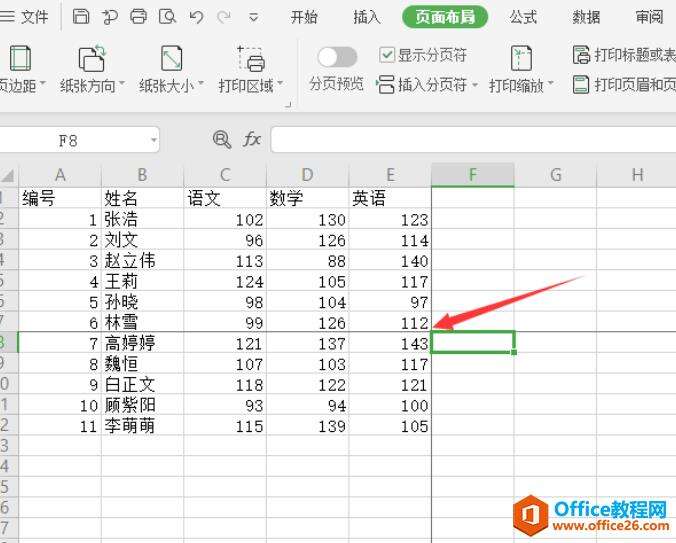The height and width of the screenshot is (543, 676).
Task: Click the select-all corner triangle
Action: tap(9, 175)
